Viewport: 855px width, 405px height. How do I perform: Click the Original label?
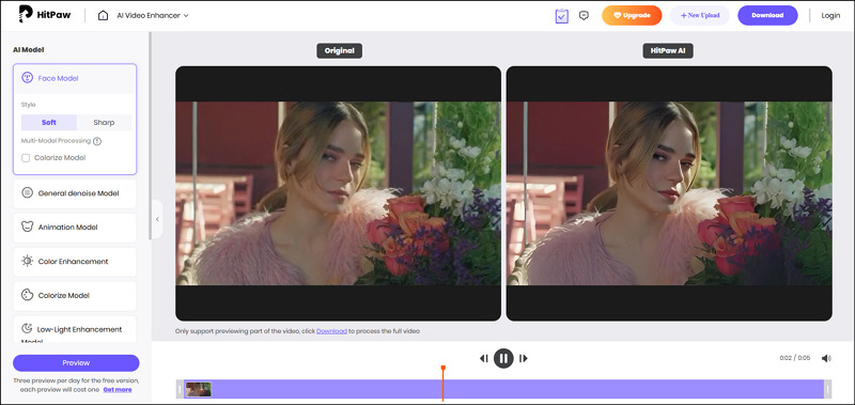339,51
